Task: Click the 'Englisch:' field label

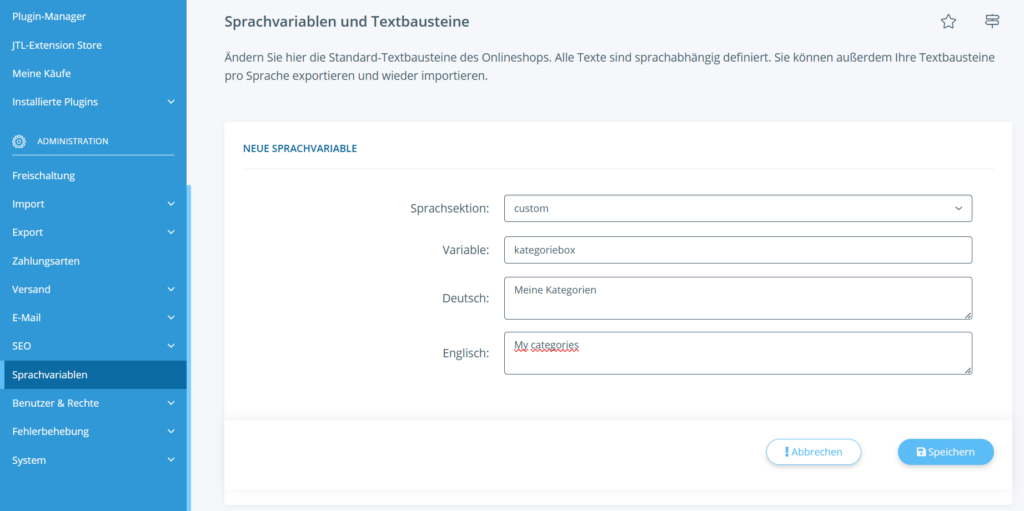Action: coord(466,353)
